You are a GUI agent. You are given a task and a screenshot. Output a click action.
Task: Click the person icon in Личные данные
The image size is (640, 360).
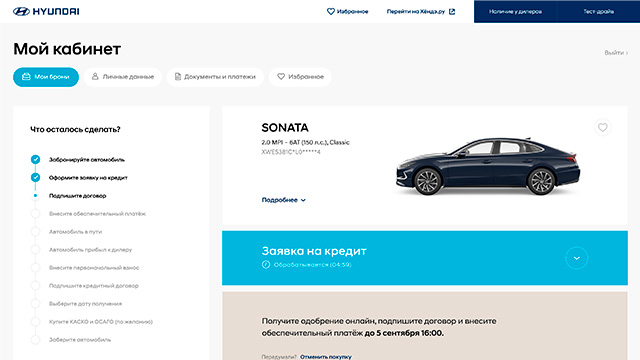tap(95, 76)
